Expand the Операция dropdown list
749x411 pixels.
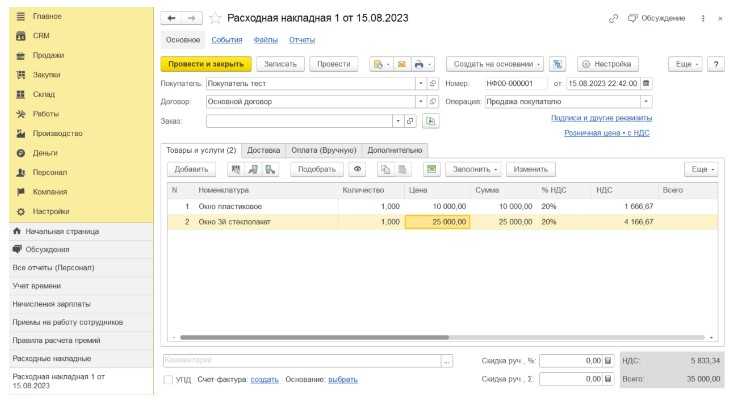tap(645, 102)
